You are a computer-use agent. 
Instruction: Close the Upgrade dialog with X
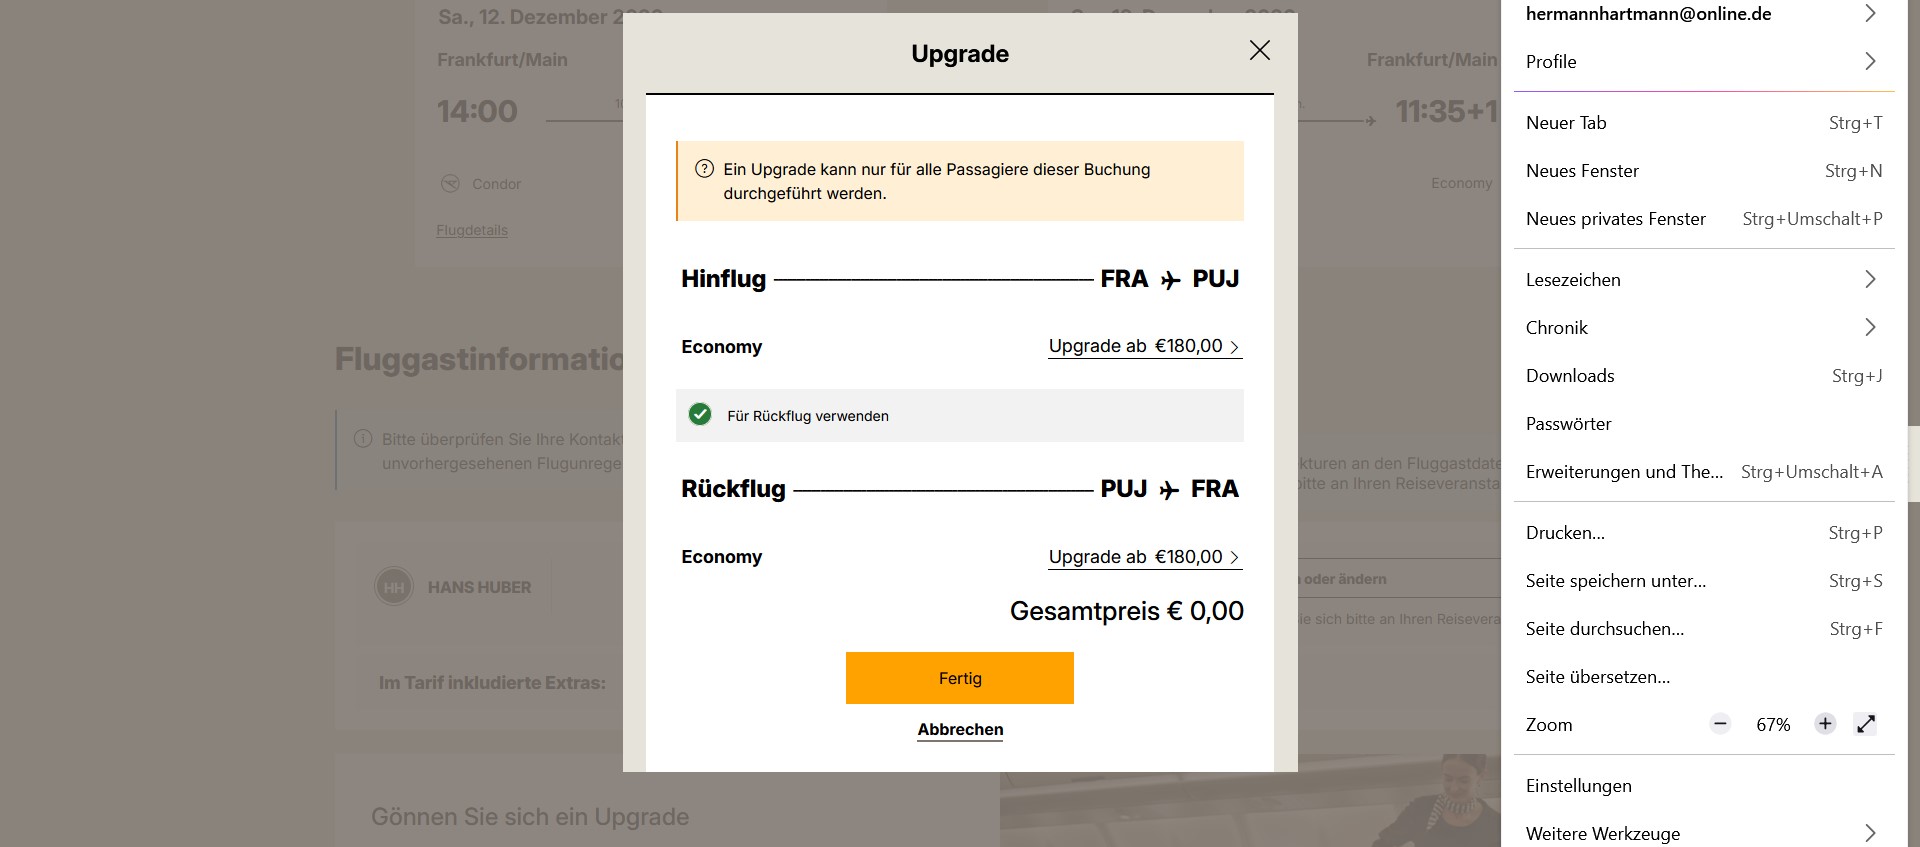tap(1259, 50)
